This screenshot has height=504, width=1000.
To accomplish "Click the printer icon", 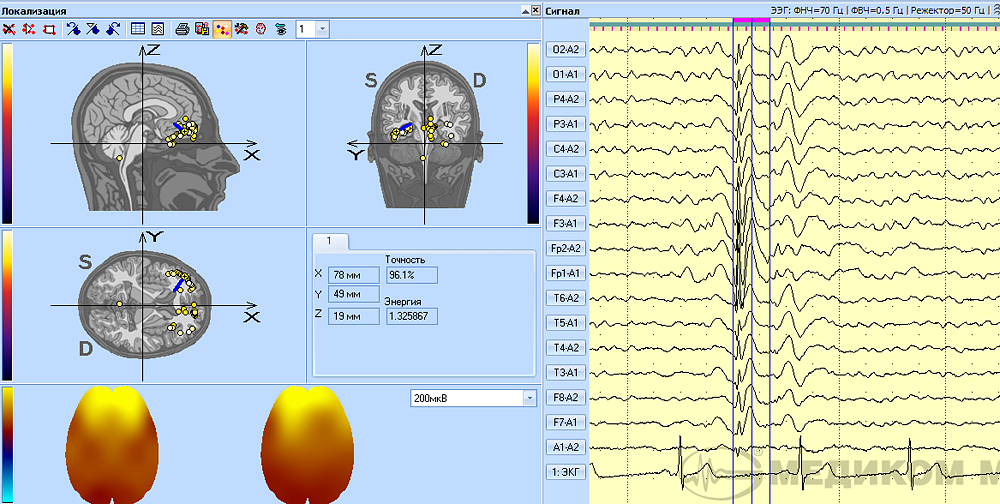I will coord(182,29).
